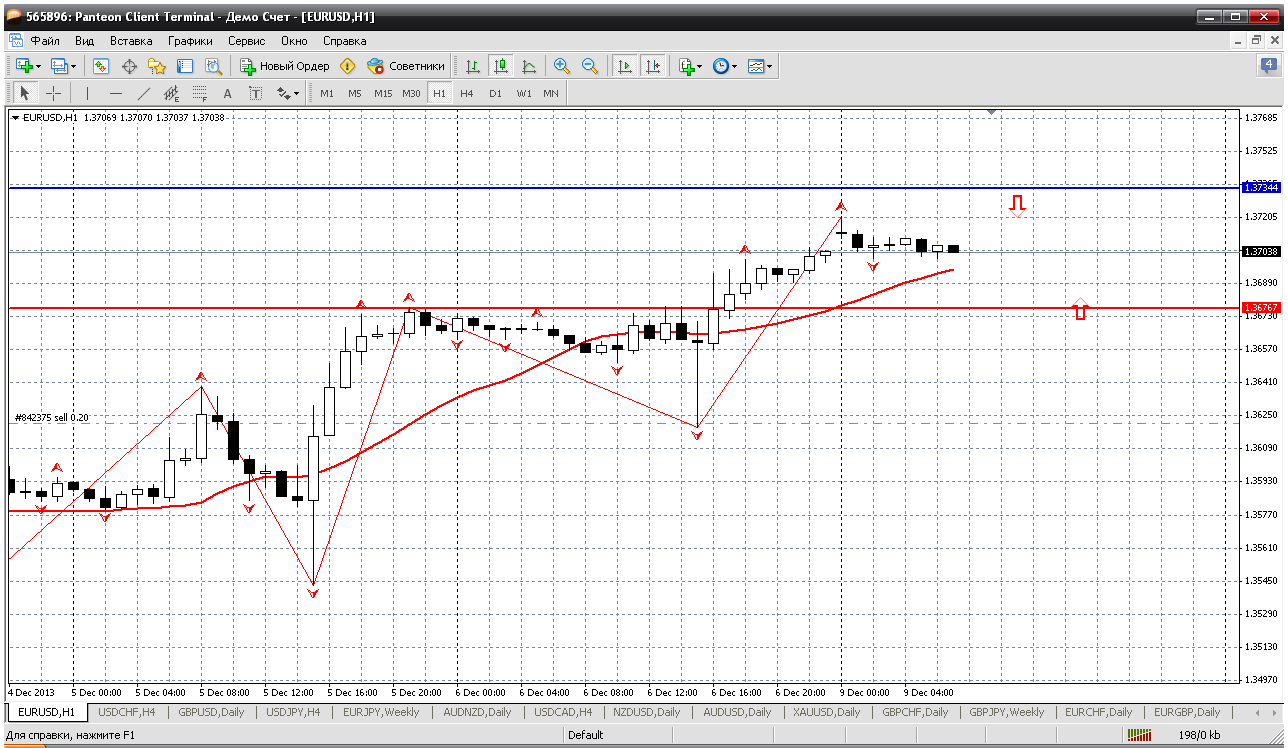Open the Вставка menu

click(x=131, y=41)
